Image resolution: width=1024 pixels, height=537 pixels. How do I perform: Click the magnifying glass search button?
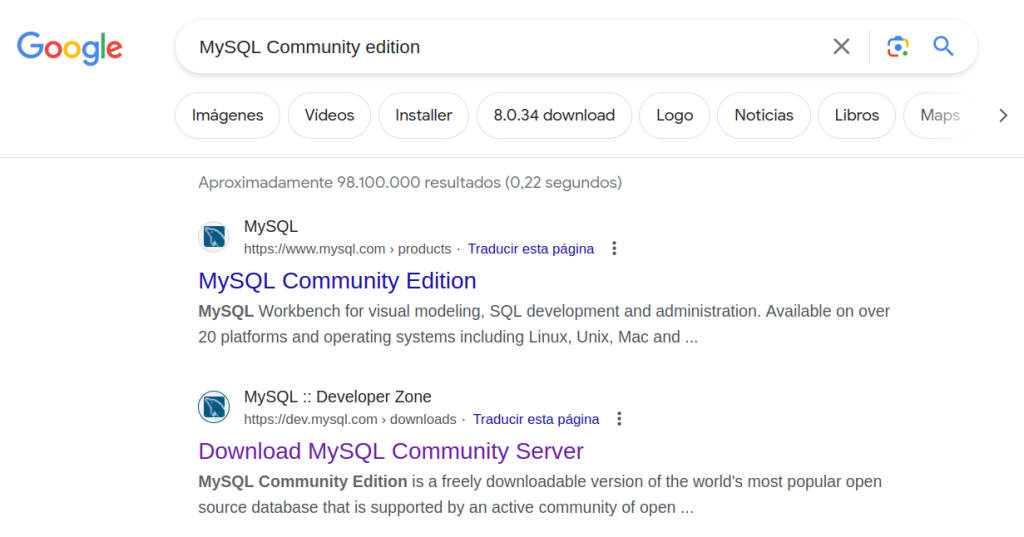point(943,47)
